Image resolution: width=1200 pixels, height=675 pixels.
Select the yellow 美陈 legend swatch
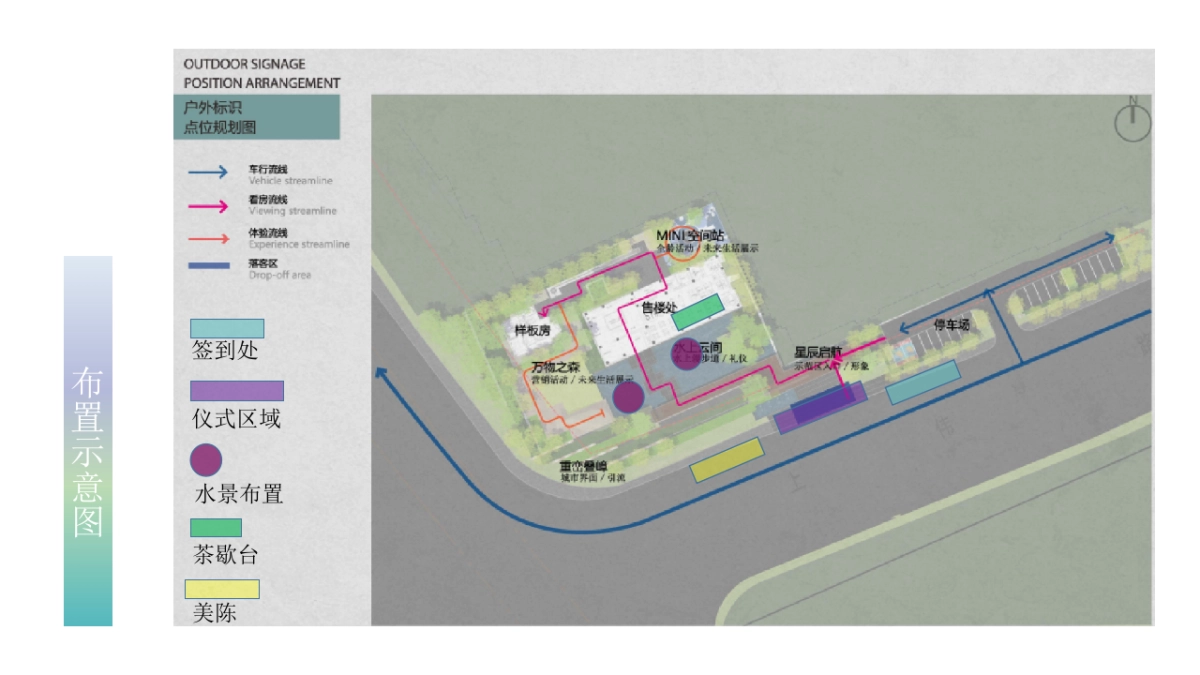point(222,589)
